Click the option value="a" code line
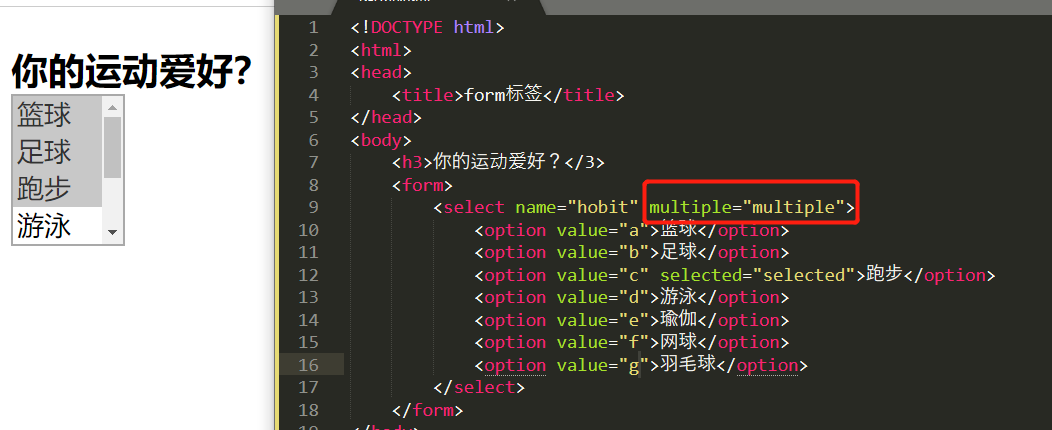 (631, 230)
